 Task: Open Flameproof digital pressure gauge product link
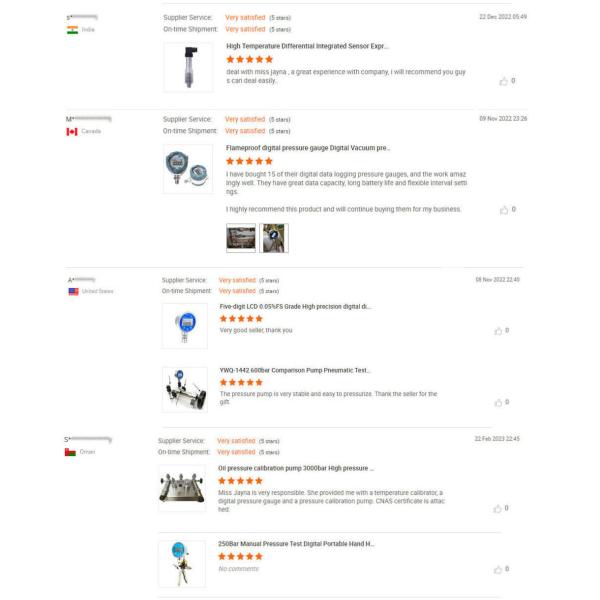click(307, 147)
